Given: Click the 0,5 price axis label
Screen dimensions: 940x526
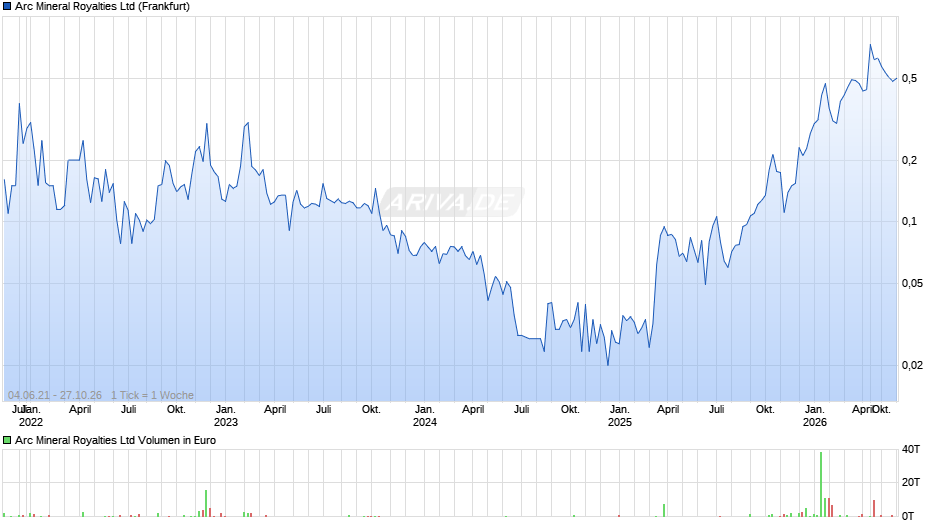Looking at the screenshot, I should [909, 79].
